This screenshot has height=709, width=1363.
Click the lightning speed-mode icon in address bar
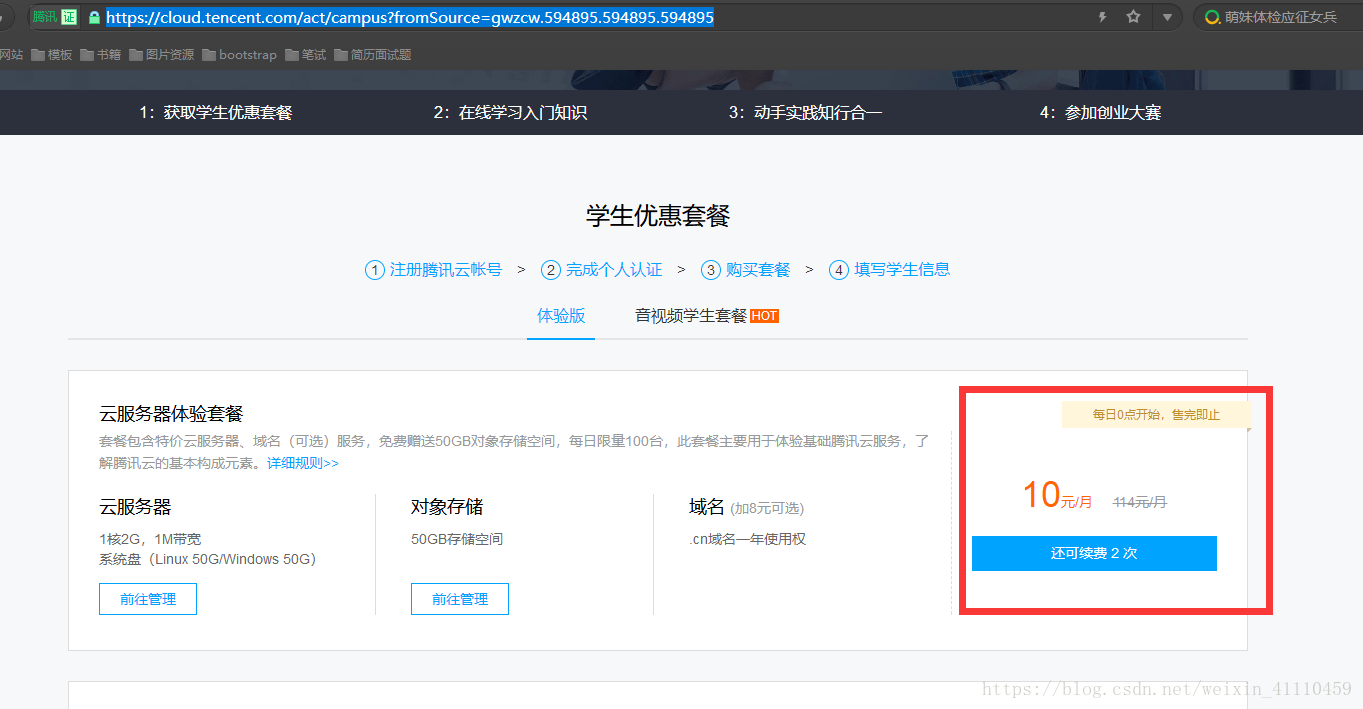click(1103, 17)
